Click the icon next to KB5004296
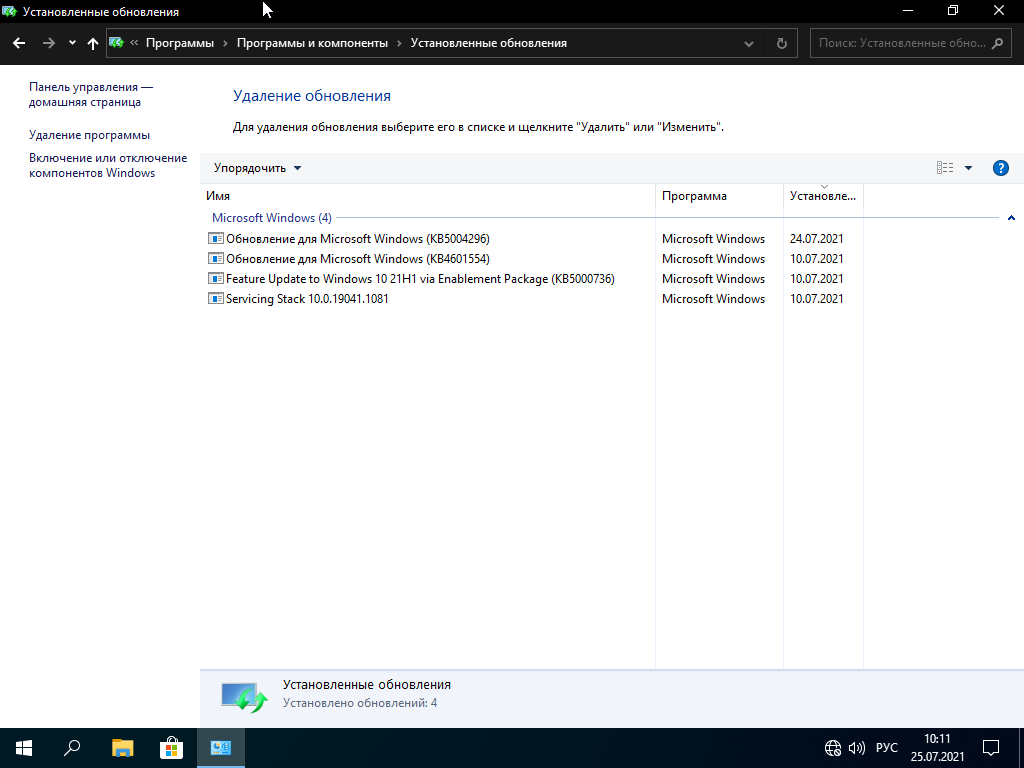Image resolution: width=1024 pixels, height=768 pixels. 216,238
